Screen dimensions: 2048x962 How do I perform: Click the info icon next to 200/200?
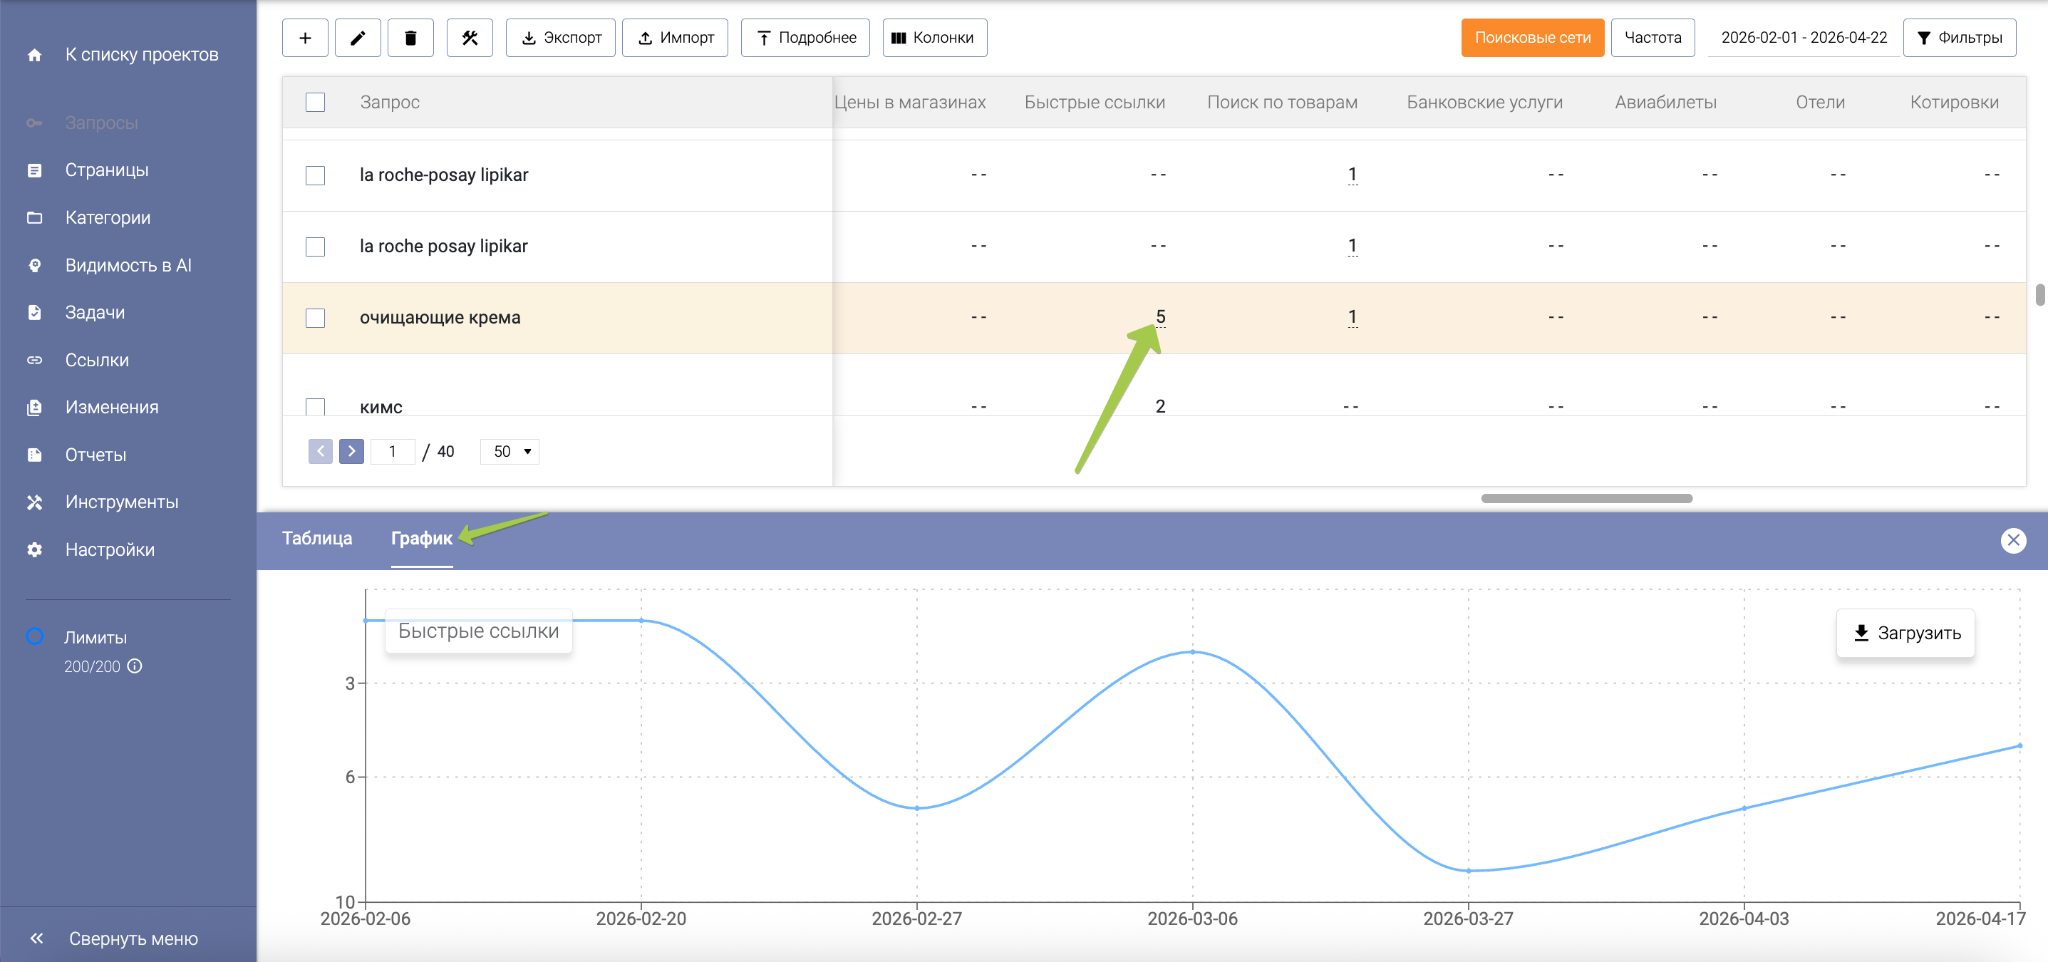point(135,666)
